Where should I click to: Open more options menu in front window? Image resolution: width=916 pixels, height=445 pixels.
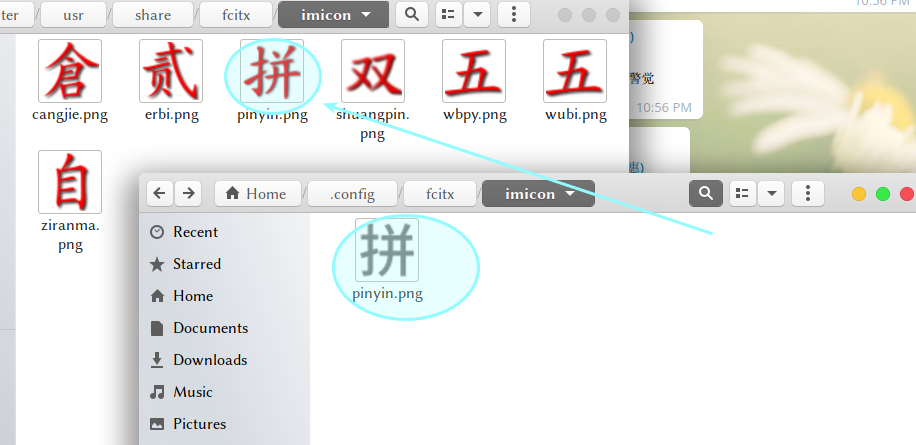point(808,193)
